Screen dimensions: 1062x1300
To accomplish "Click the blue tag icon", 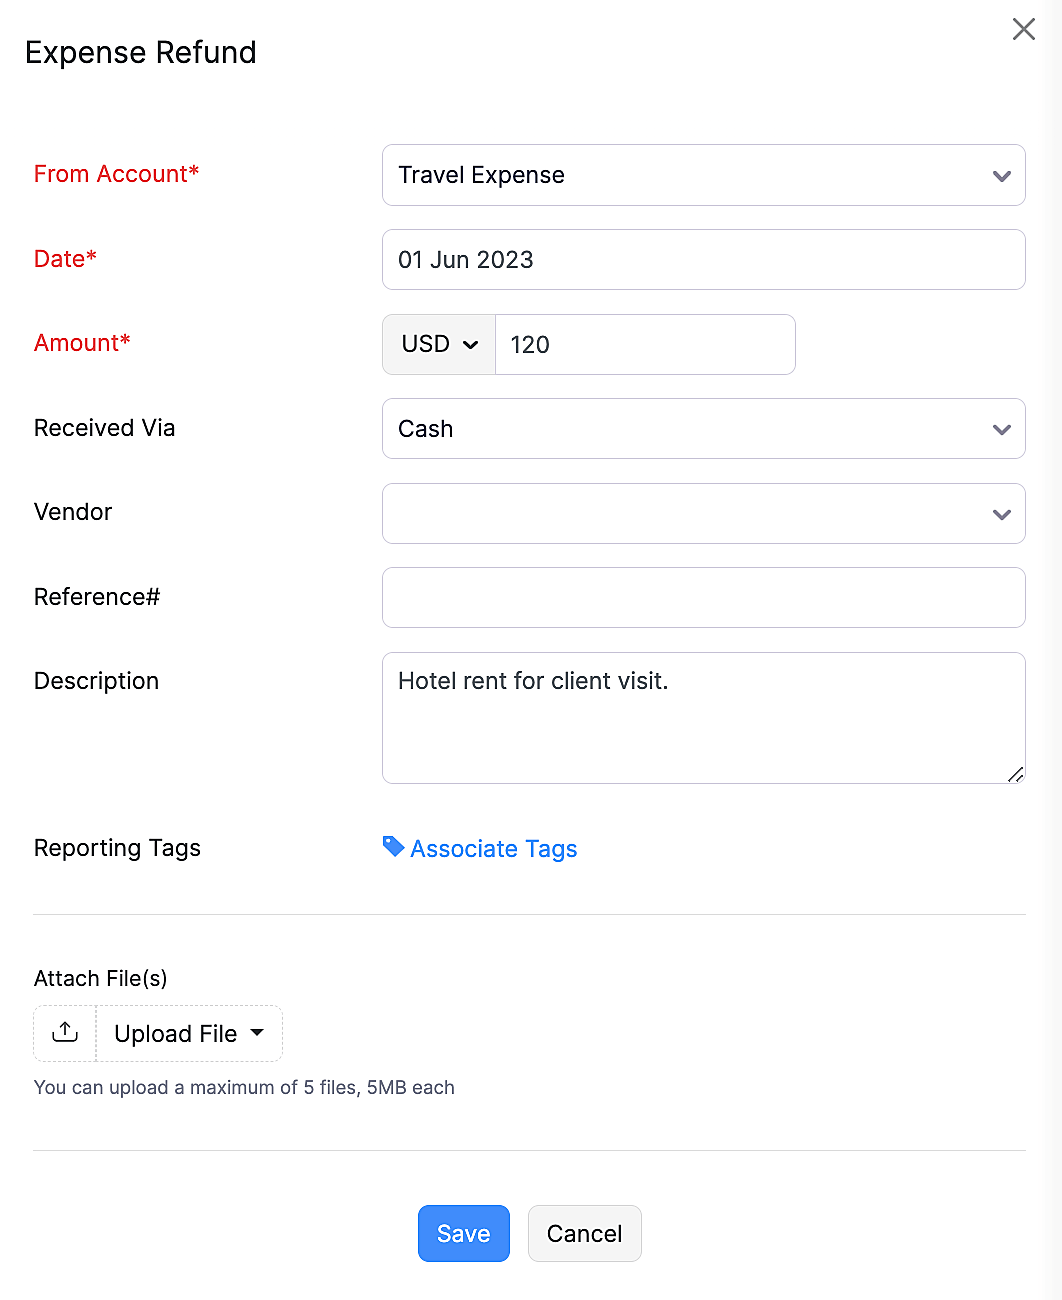I will (x=393, y=847).
